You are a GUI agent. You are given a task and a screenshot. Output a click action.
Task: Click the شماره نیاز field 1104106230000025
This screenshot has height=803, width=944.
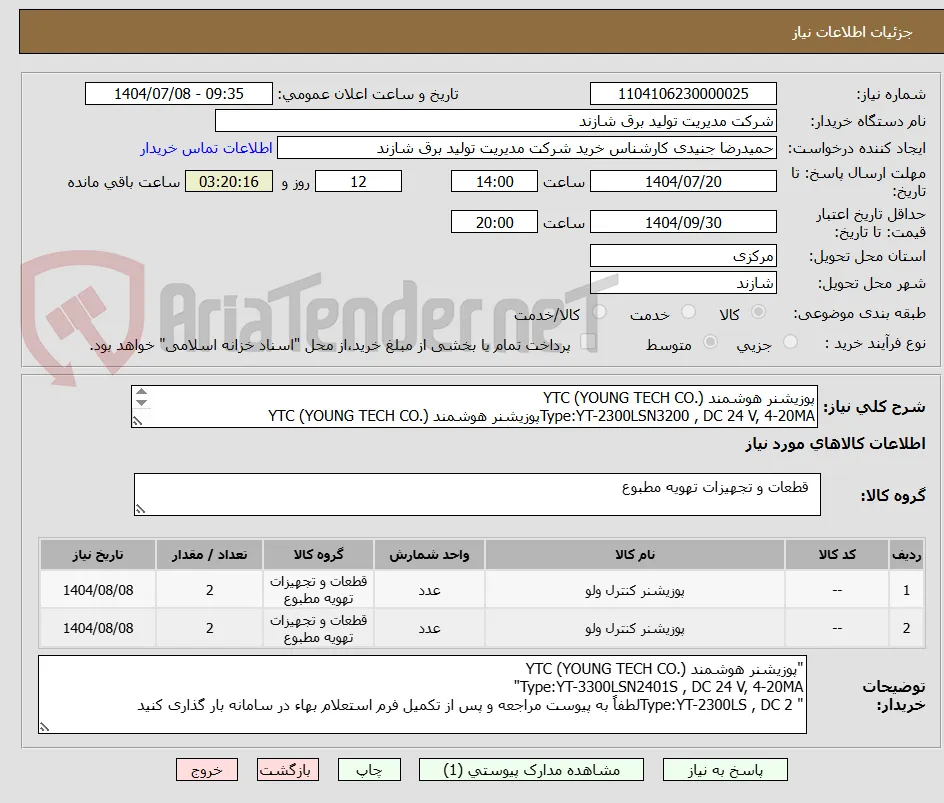(683, 94)
